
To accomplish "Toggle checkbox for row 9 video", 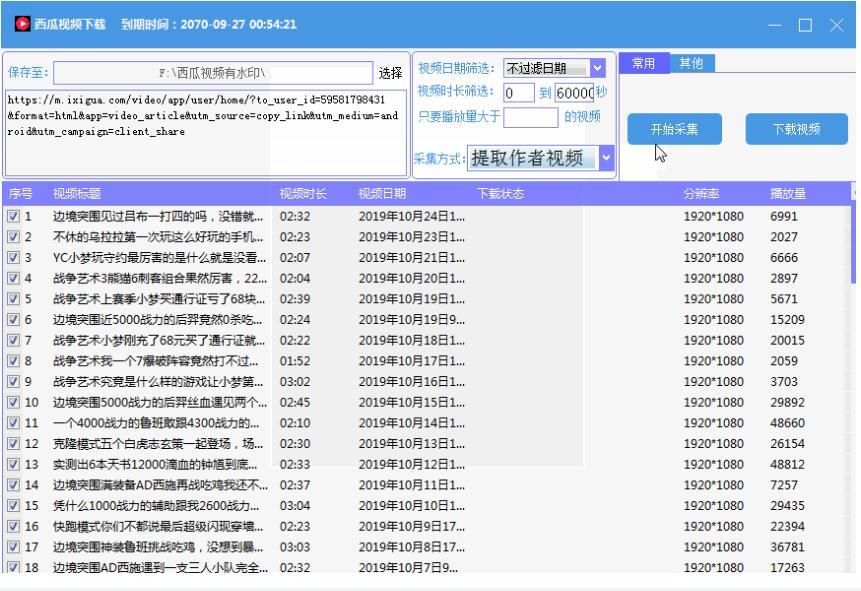I will tap(13, 382).
